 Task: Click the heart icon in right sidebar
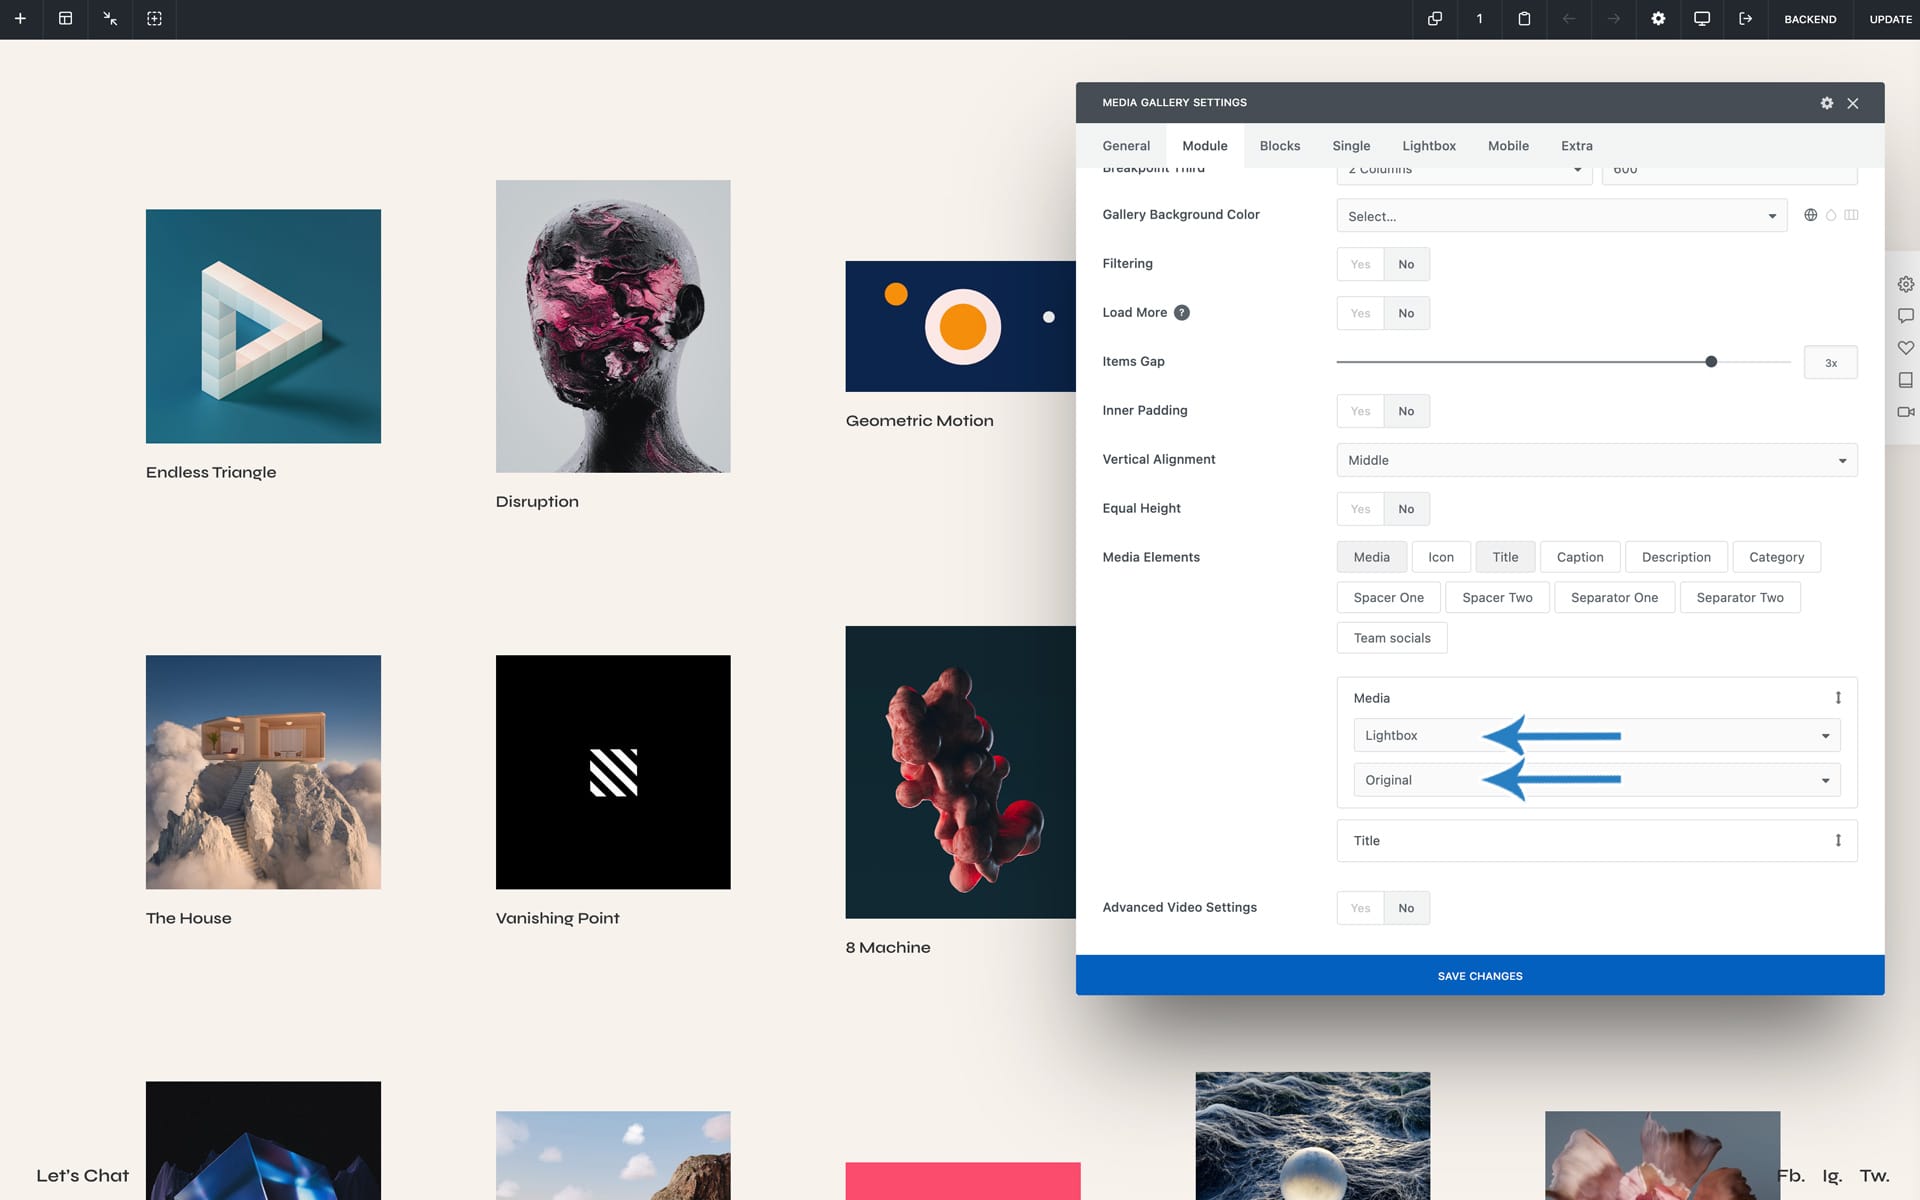[x=1906, y=348]
